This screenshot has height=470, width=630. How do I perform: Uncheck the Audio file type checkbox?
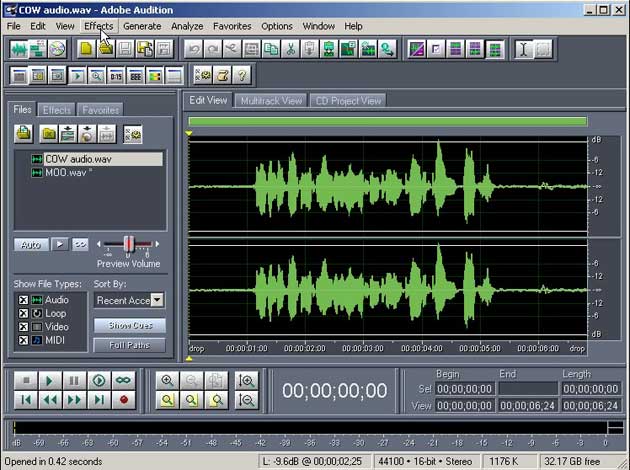pyautogui.click(x=24, y=300)
